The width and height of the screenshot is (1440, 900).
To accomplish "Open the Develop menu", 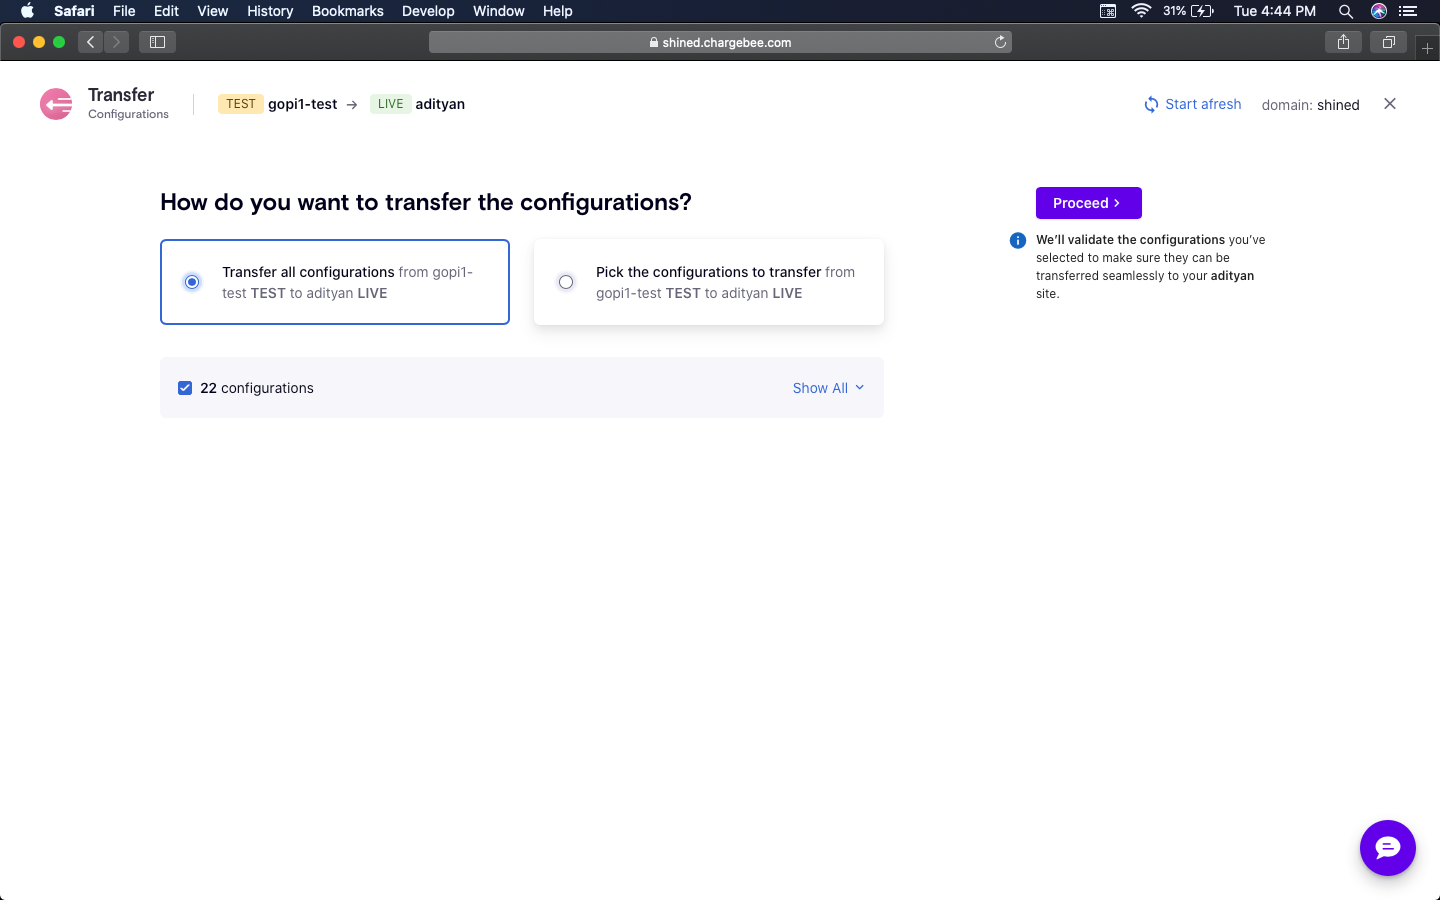I will tap(428, 11).
